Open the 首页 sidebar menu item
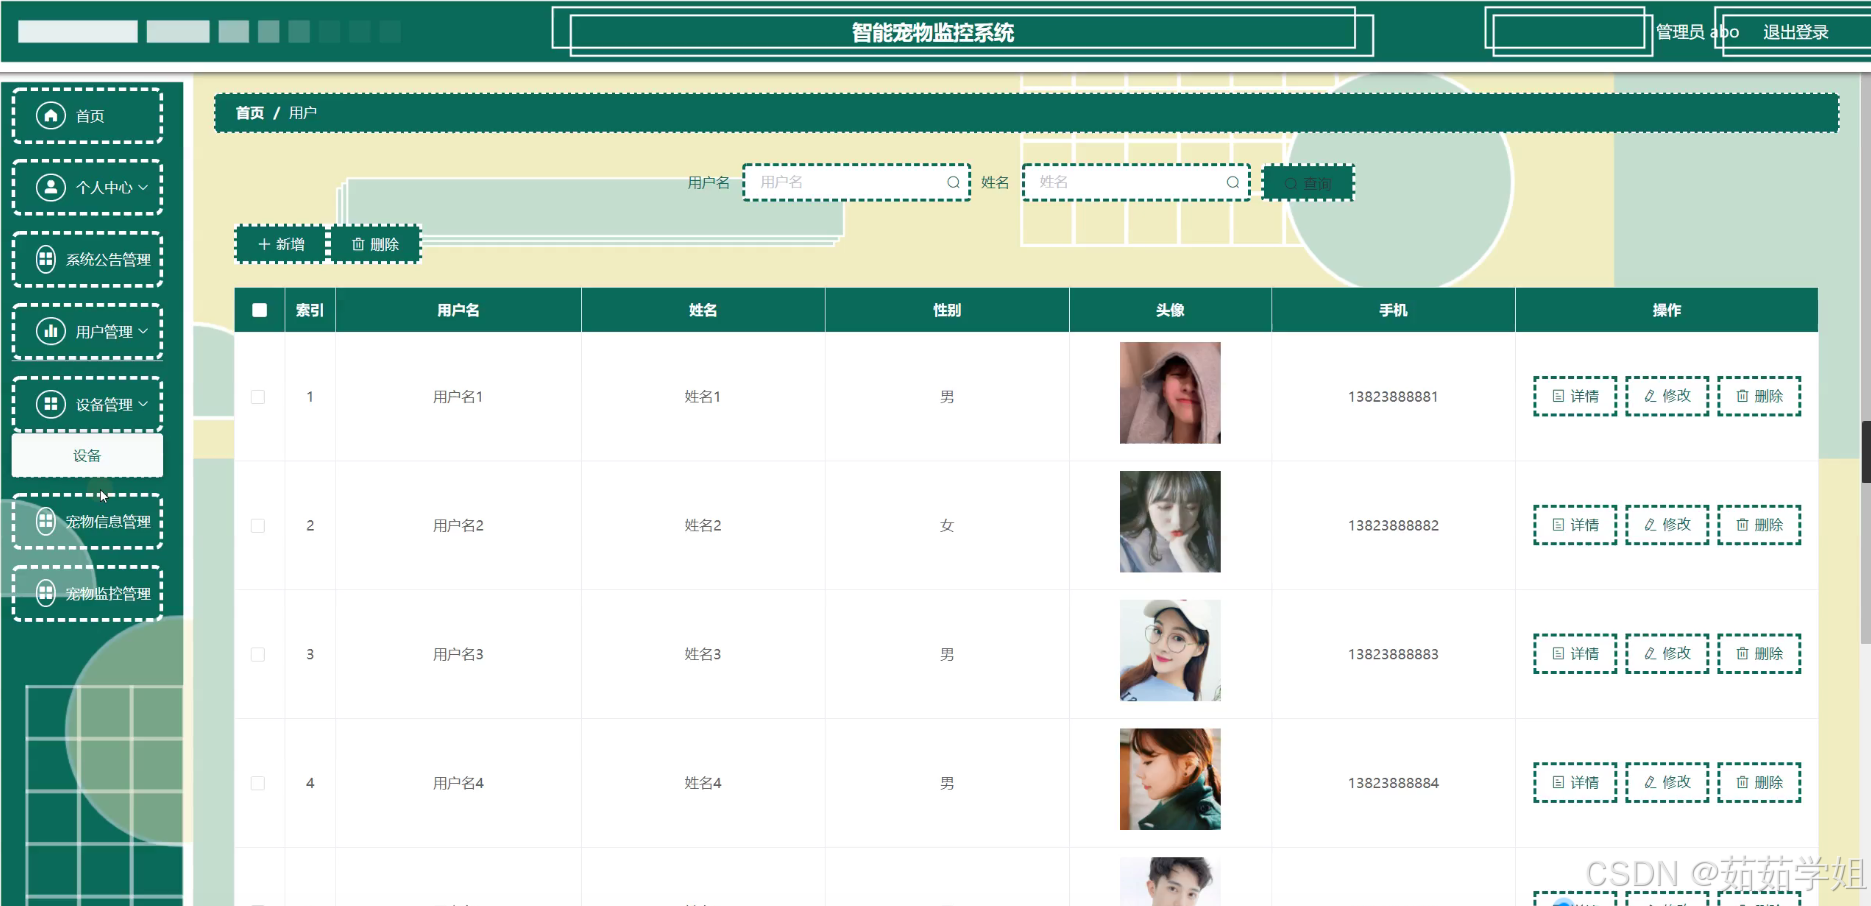This screenshot has width=1871, height=906. click(88, 116)
